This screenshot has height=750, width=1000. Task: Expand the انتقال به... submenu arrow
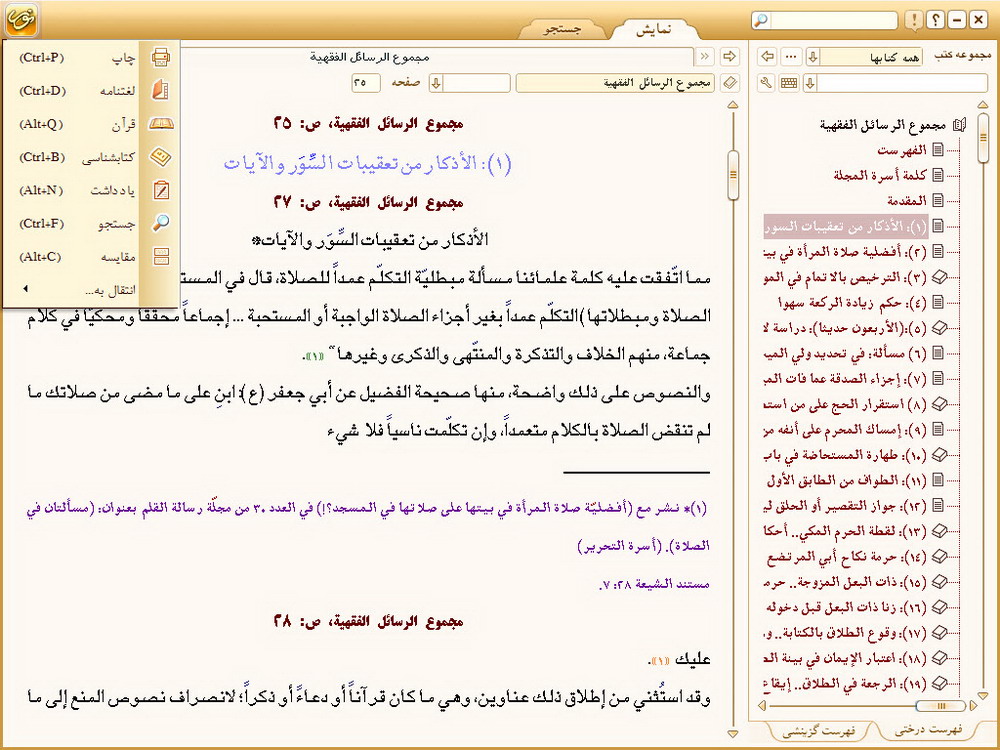(26, 289)
